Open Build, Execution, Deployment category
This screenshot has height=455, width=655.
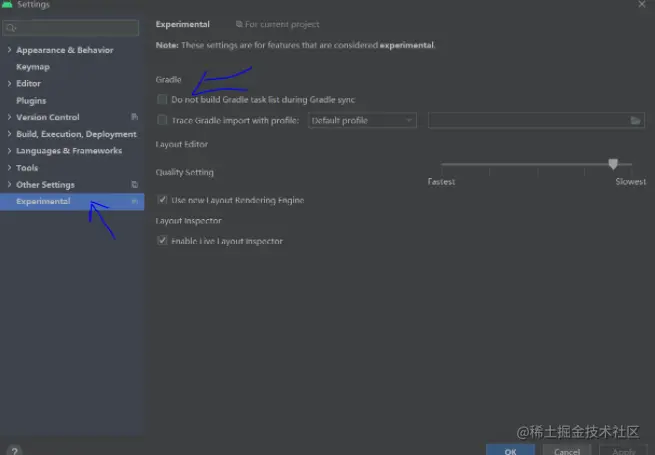pos(76,134)
